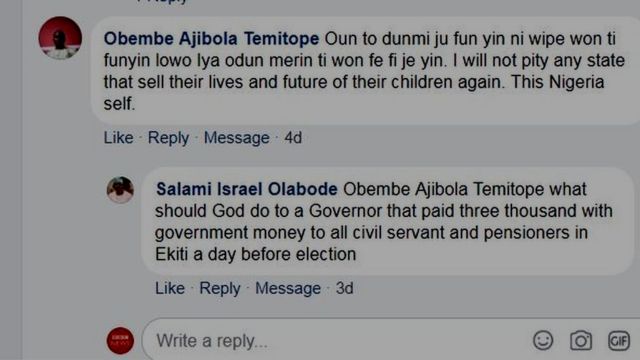Reply to Salami Israel Olabode's comment
Image resolution: width=640 pixels, height=360 pixels.
220,288
